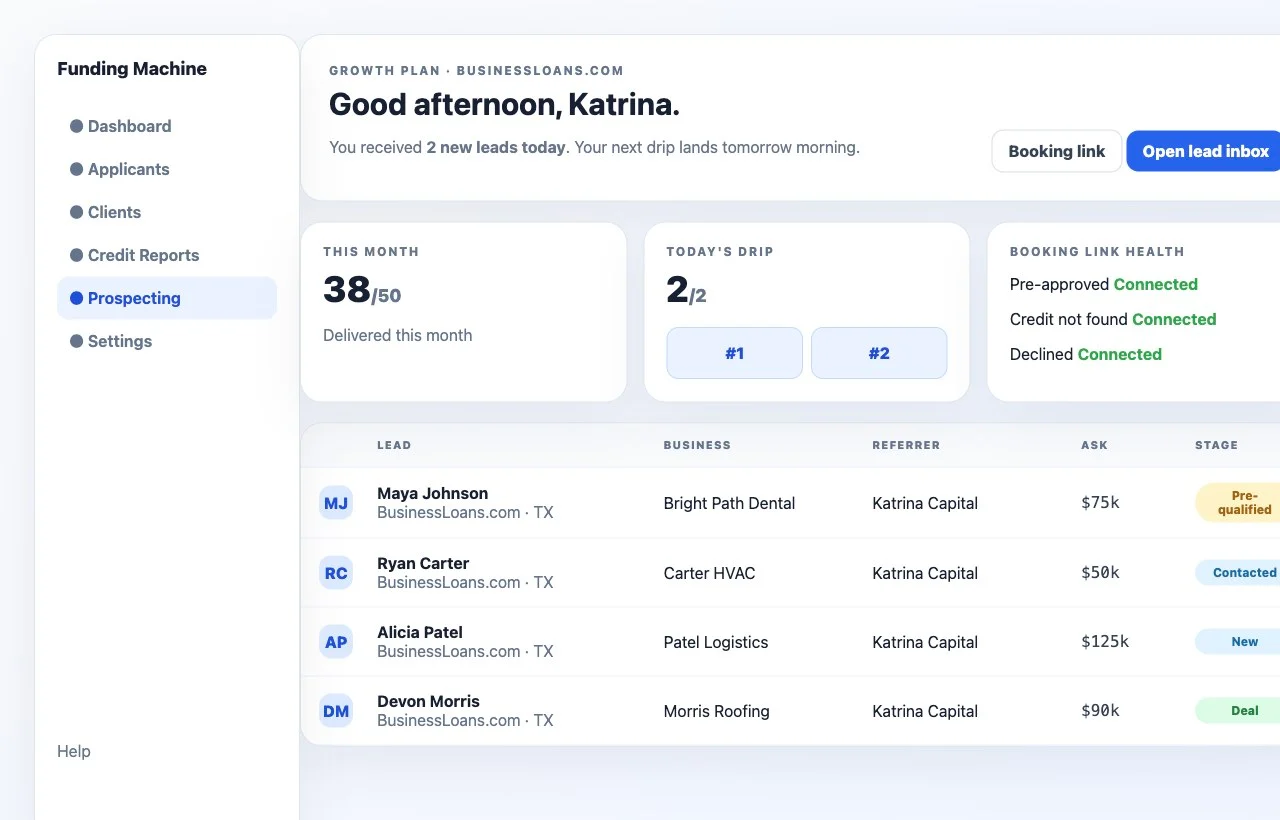This screenshot has width=1280, height=820.
Task: Open the Dashboard menu item
Action: coord(167,126)
